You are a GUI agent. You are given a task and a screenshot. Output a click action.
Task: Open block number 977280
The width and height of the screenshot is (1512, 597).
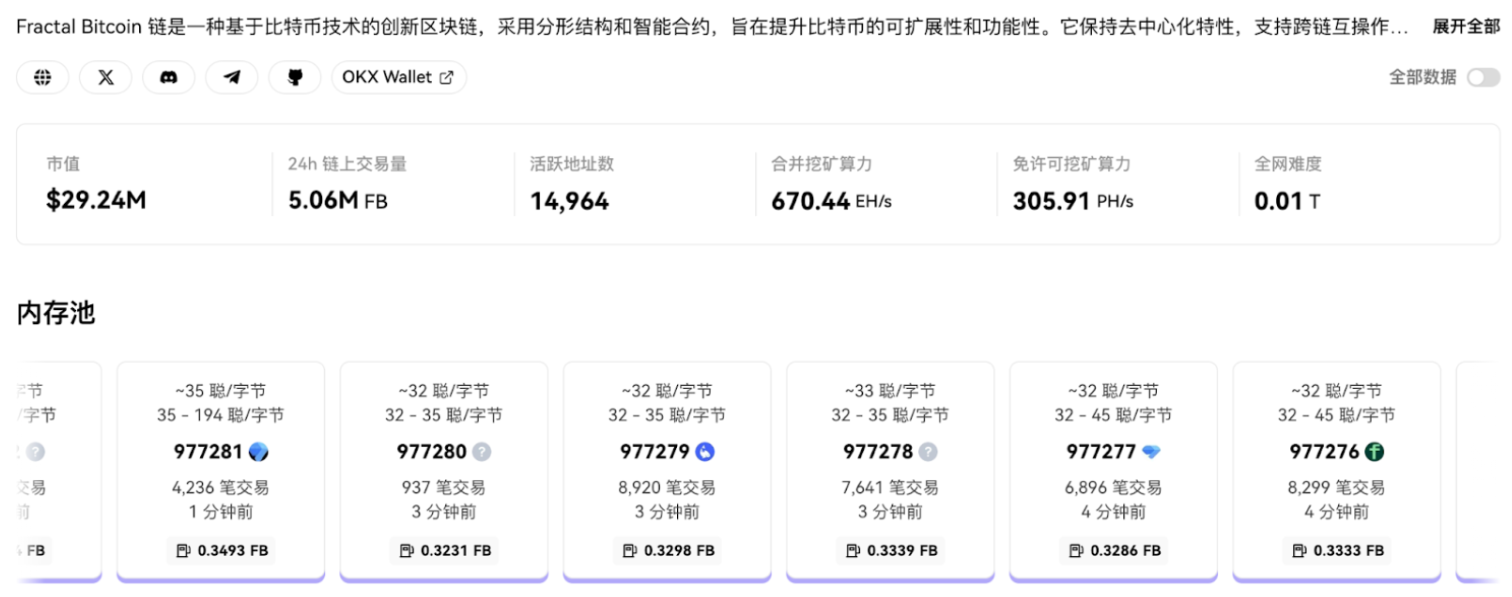pyautogui.click(x=432, y=452)
